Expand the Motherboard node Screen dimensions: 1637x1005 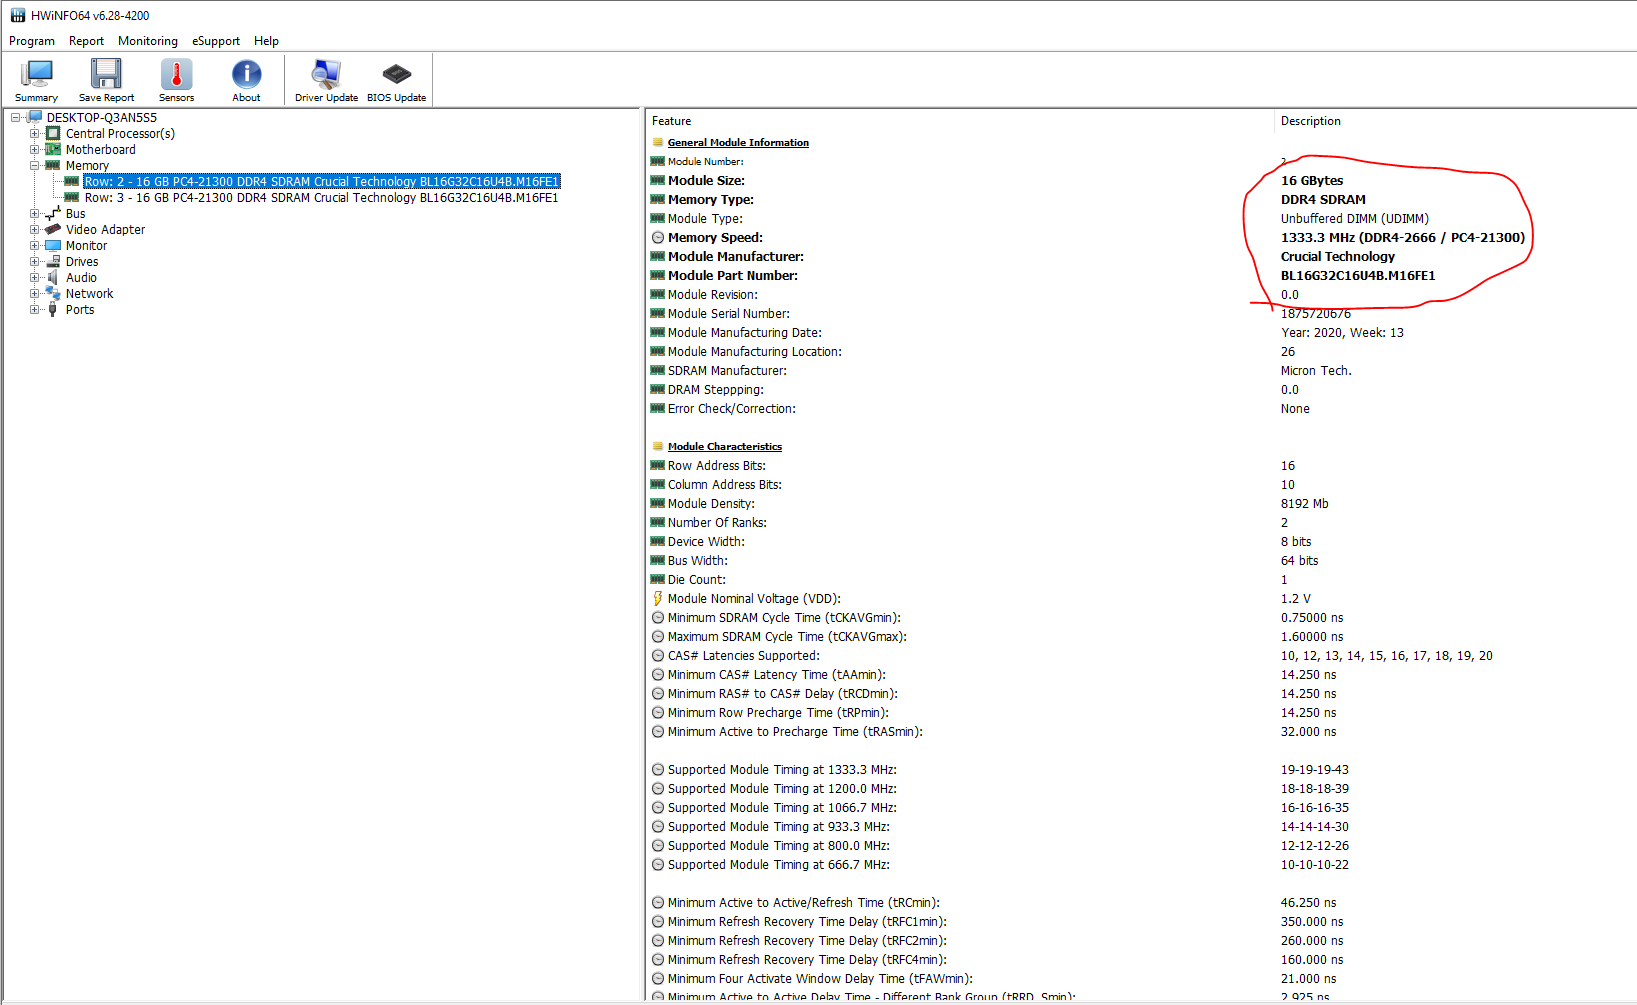coord(34,149)
